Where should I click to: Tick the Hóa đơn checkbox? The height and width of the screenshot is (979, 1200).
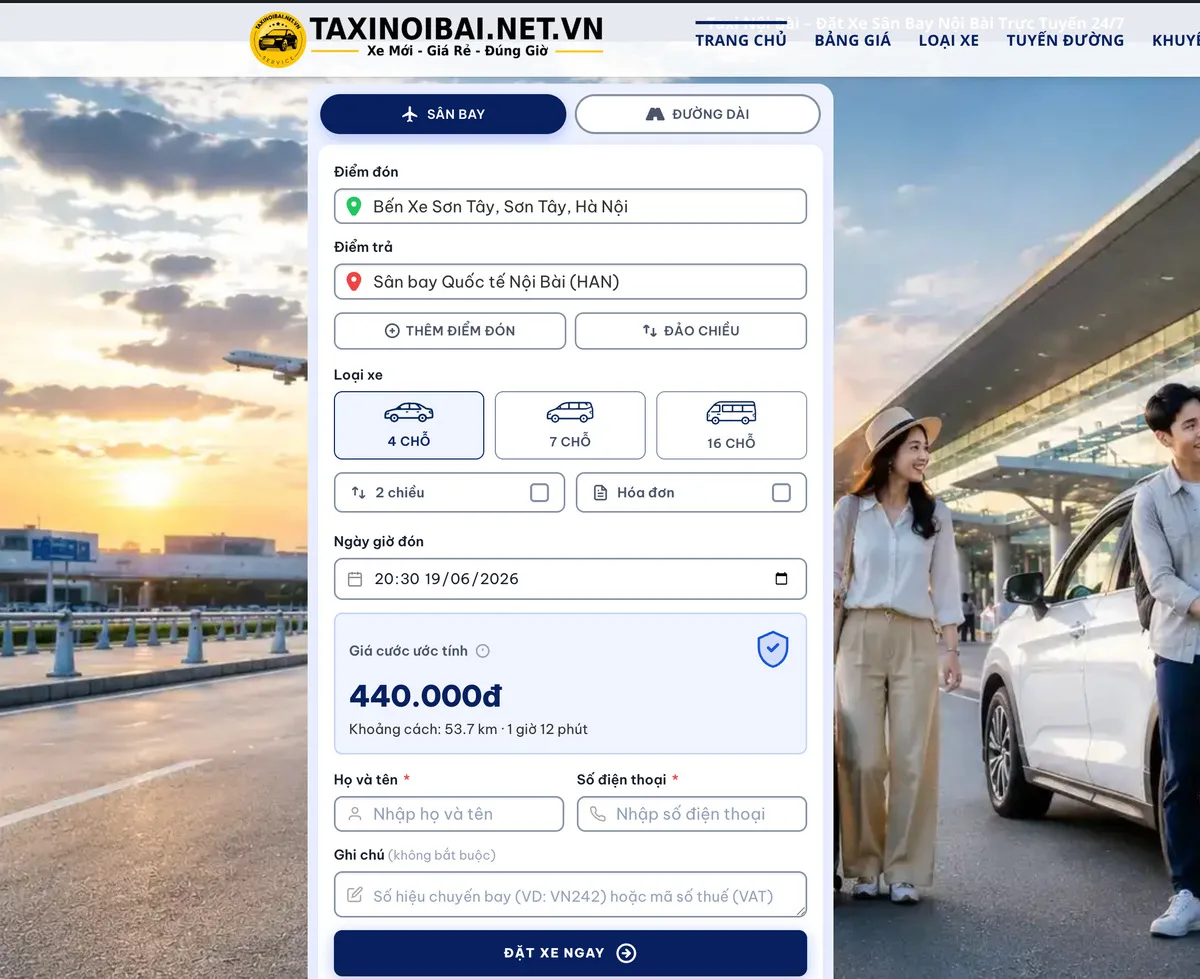coord(781,492)
